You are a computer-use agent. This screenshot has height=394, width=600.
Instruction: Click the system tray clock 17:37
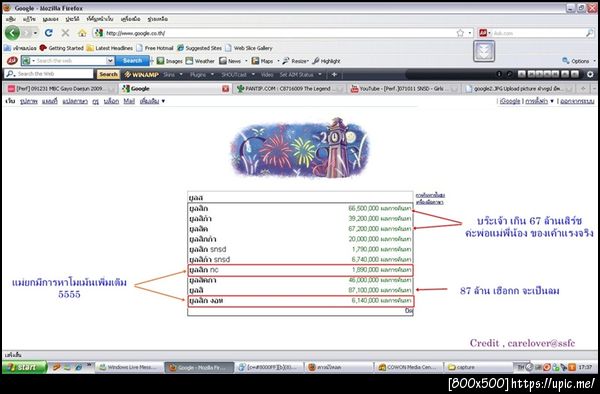coord(585,367)
